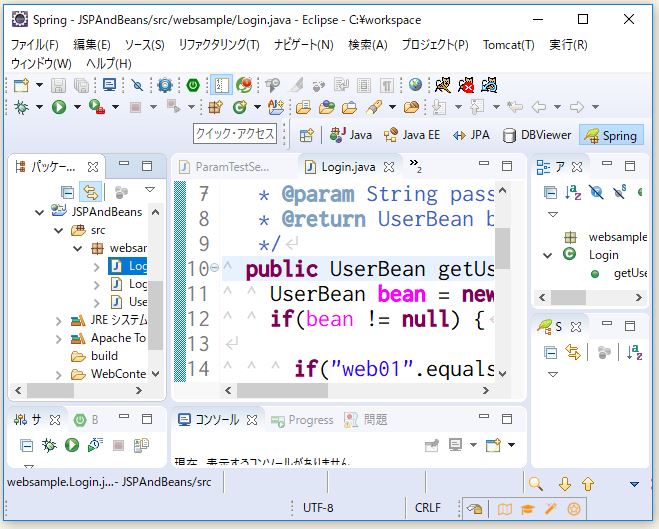Viewport: 659px width, 529px height.
Task: Click the editor vertical scrollbar thumb
Action: coord(502,247)
